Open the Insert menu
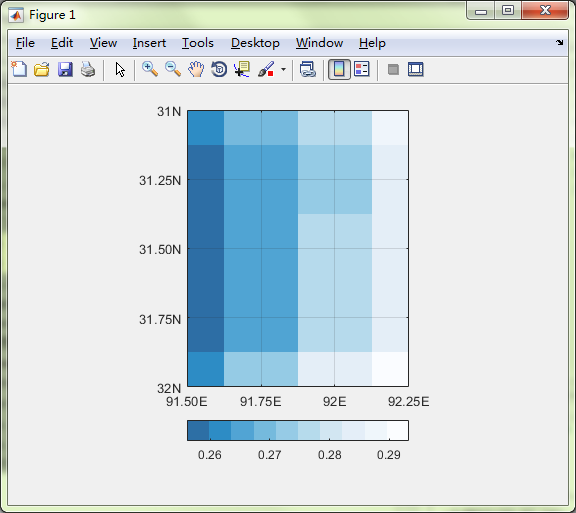Image resolution: width=576 pixels, height=513 pixels. (149, 43)
